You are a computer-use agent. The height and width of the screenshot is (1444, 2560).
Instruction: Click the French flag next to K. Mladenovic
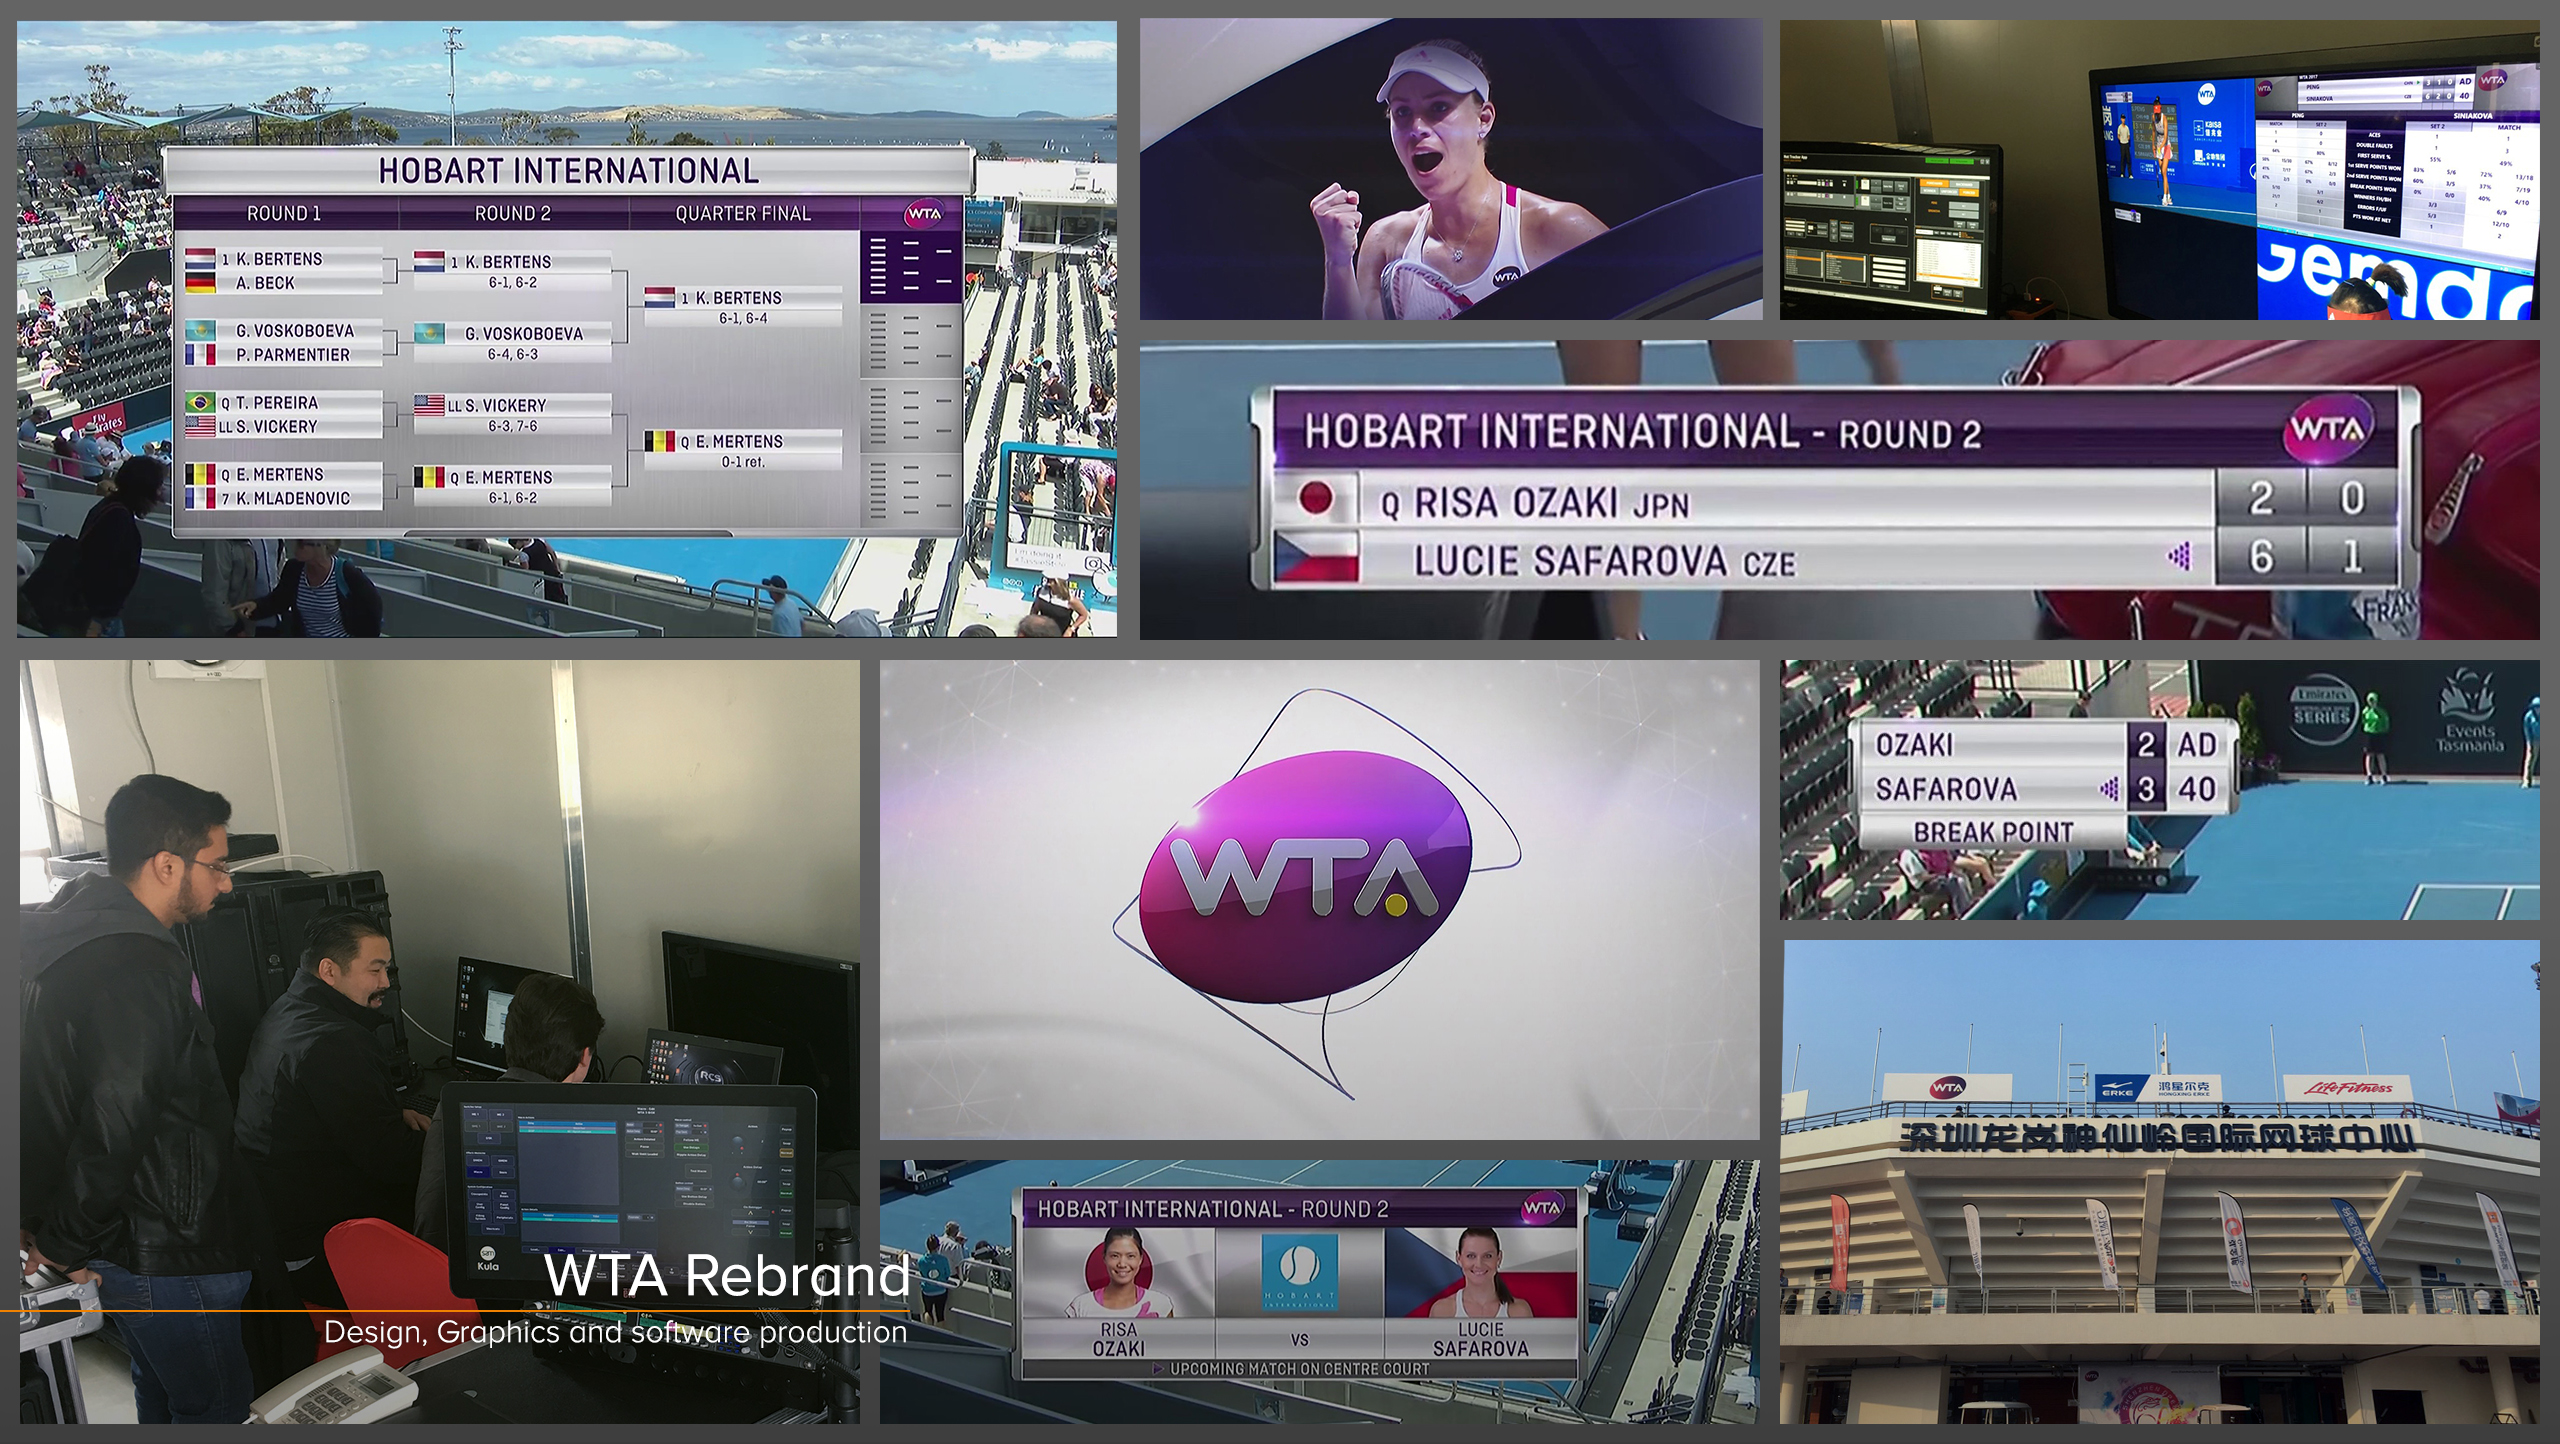click(x=200, y=498)
